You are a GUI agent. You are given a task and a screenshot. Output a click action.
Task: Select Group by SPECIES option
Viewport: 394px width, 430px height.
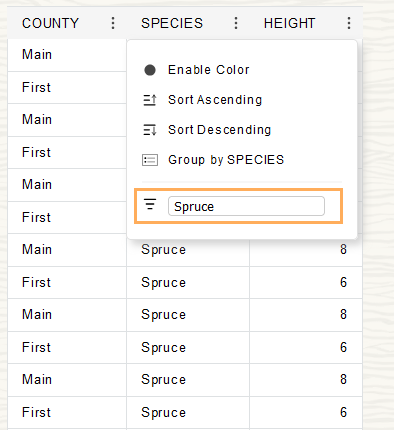(226, 160)
